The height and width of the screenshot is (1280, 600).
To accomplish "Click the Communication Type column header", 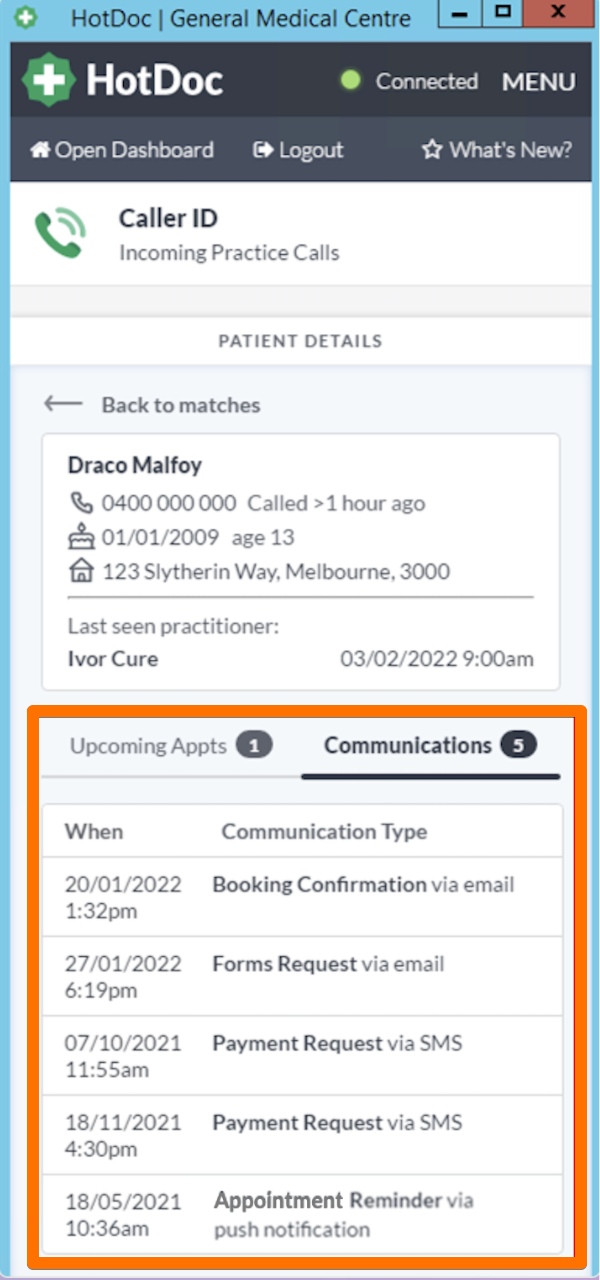I will coord(324,832).
